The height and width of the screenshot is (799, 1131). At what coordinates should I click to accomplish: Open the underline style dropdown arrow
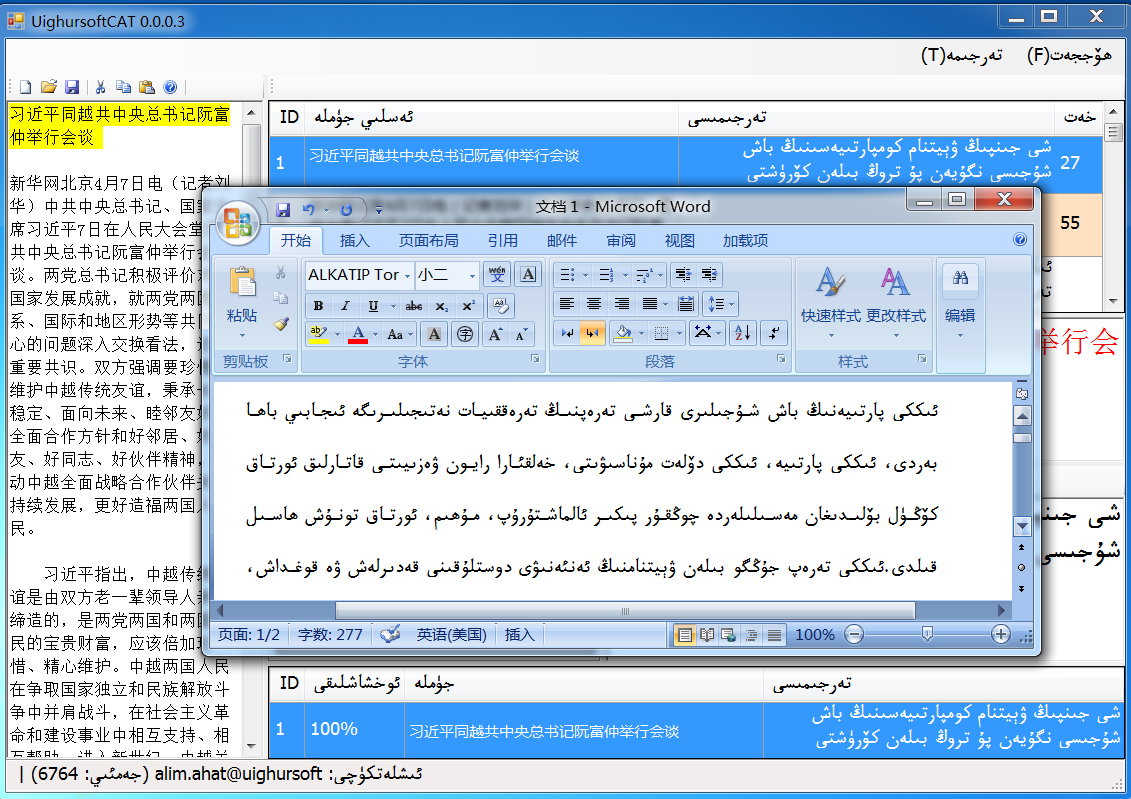392,306
